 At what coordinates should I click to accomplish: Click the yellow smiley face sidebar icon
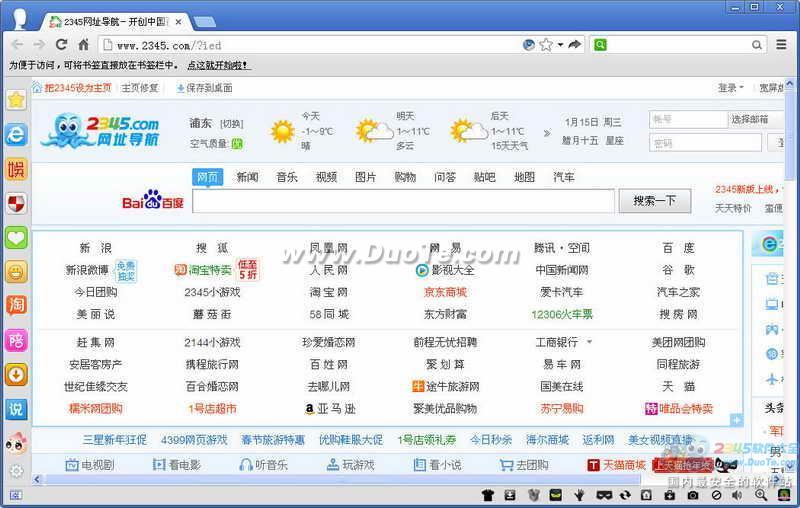click(16, 272)
